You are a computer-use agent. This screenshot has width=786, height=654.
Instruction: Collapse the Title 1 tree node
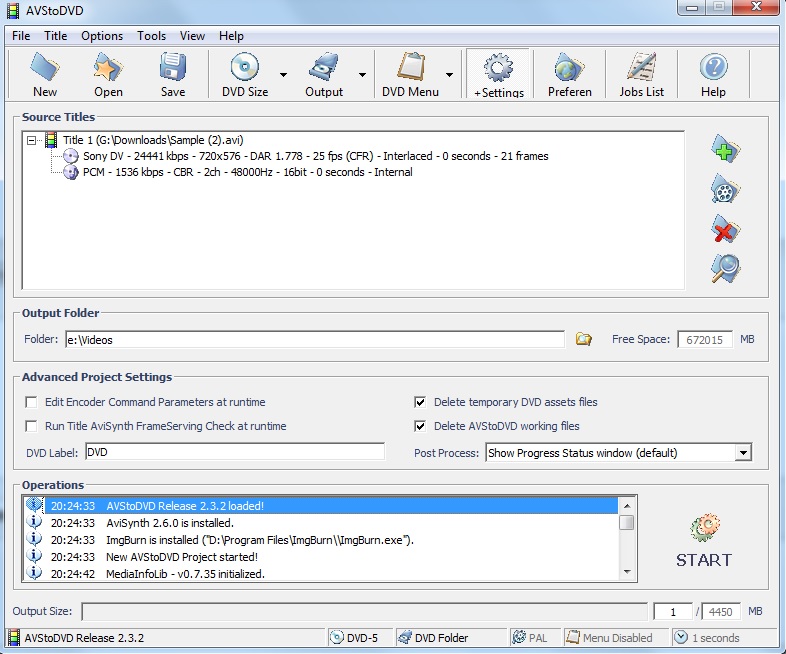[x=32, y=140]
